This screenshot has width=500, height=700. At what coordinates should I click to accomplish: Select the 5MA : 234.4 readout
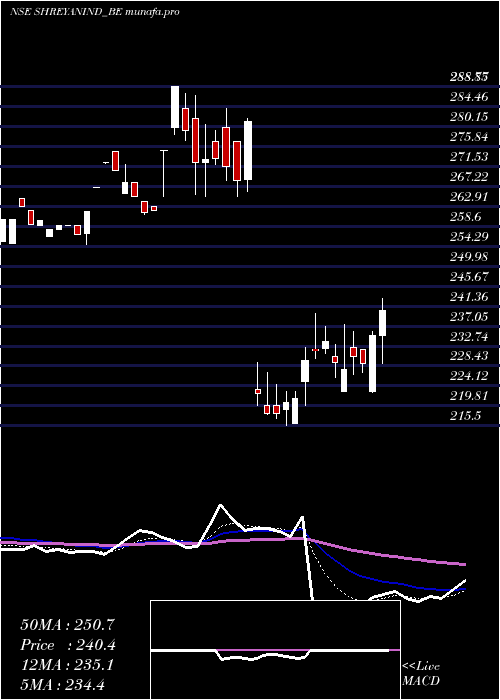[62, 685]
